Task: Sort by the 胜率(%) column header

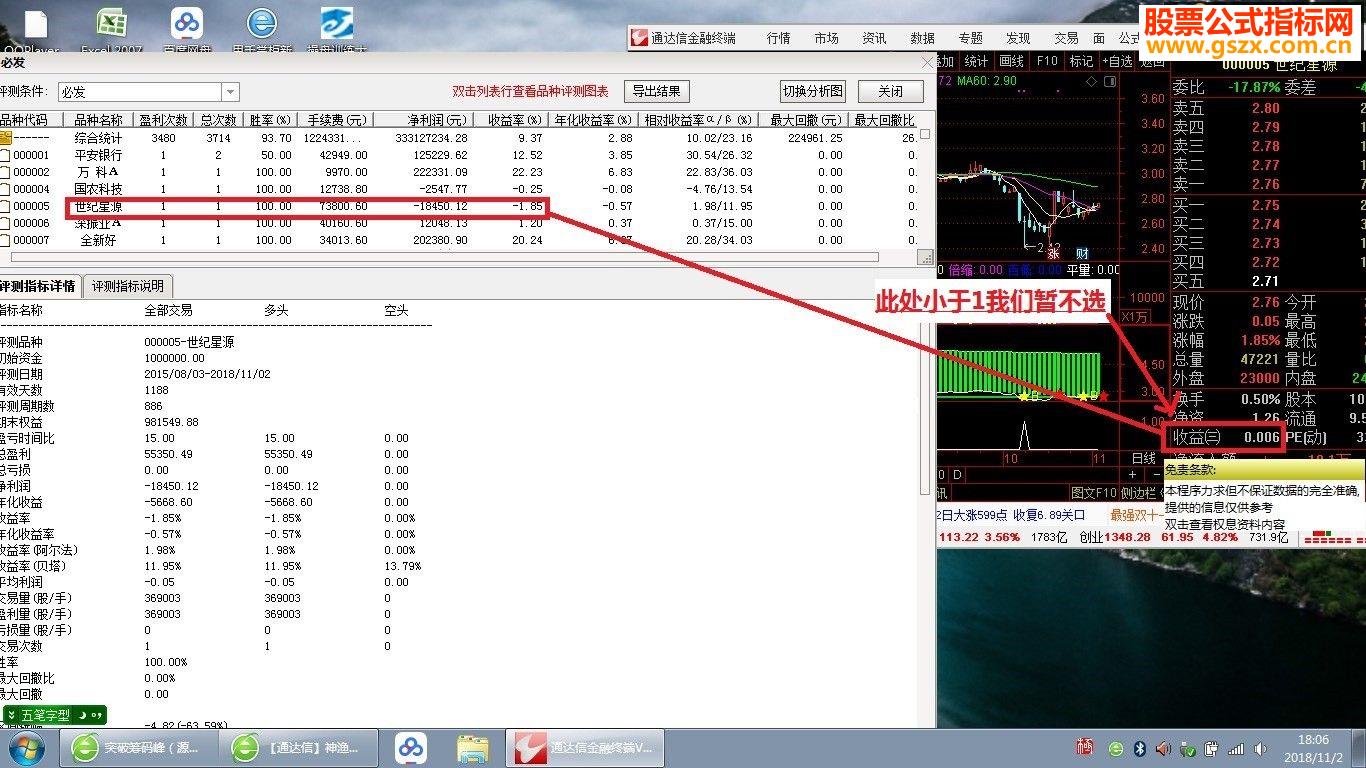Action: point(270,120)
